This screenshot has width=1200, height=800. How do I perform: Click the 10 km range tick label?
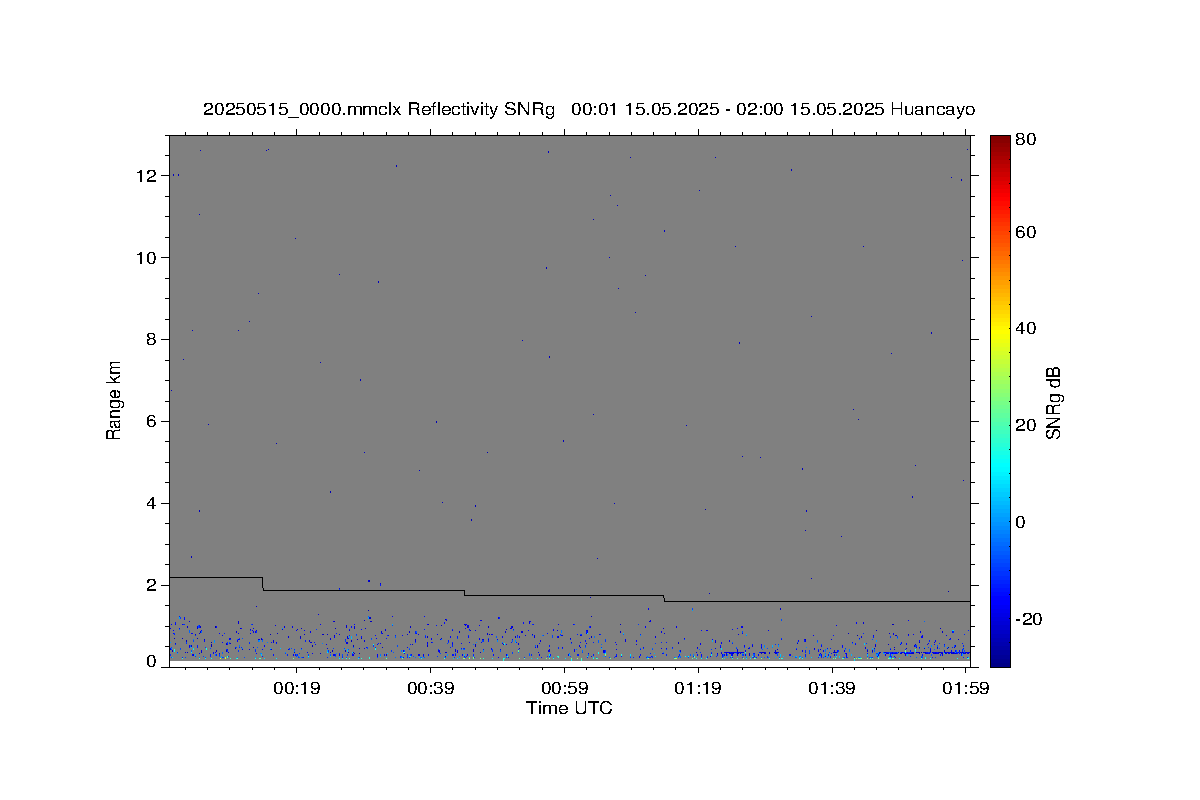pyautogui.click(x=148, y=258)
